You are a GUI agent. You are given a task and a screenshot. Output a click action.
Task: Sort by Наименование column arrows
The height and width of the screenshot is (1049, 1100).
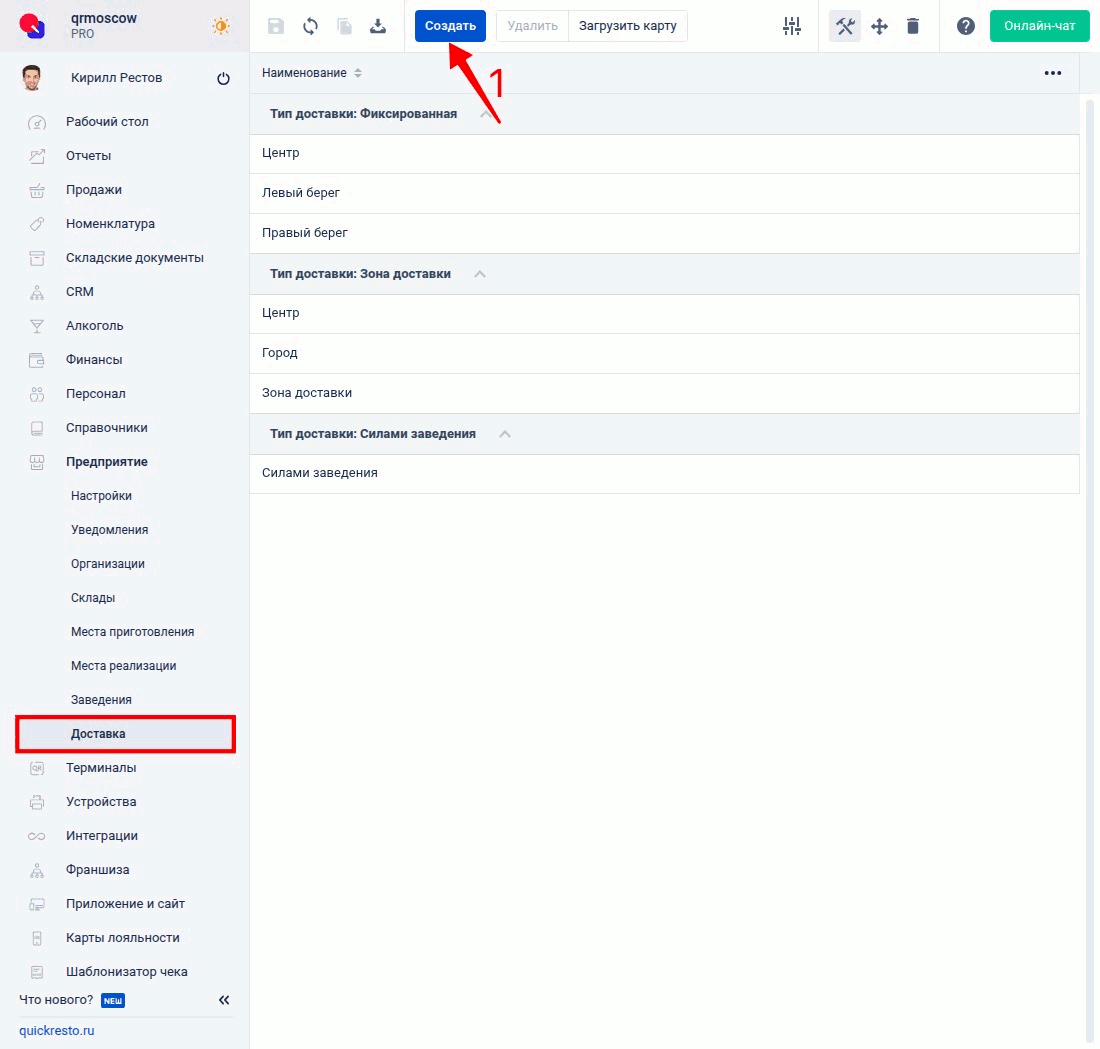coord(358,73)
